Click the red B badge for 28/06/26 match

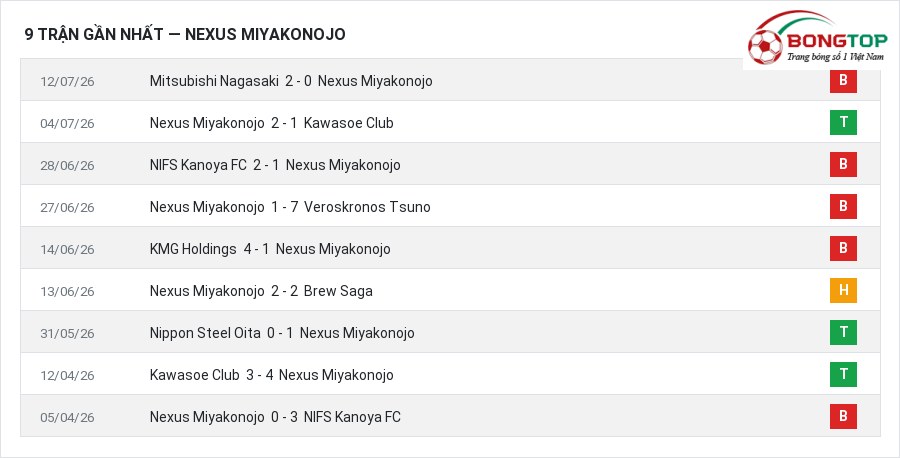point(843,165)
